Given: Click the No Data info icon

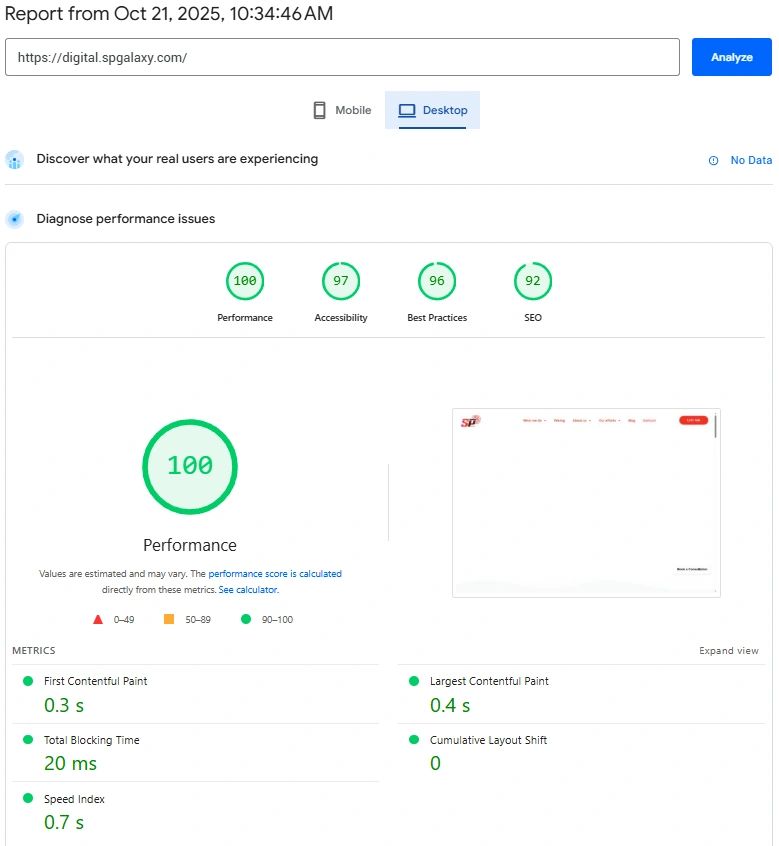Looking at the screenshot, I should (713, 161).
